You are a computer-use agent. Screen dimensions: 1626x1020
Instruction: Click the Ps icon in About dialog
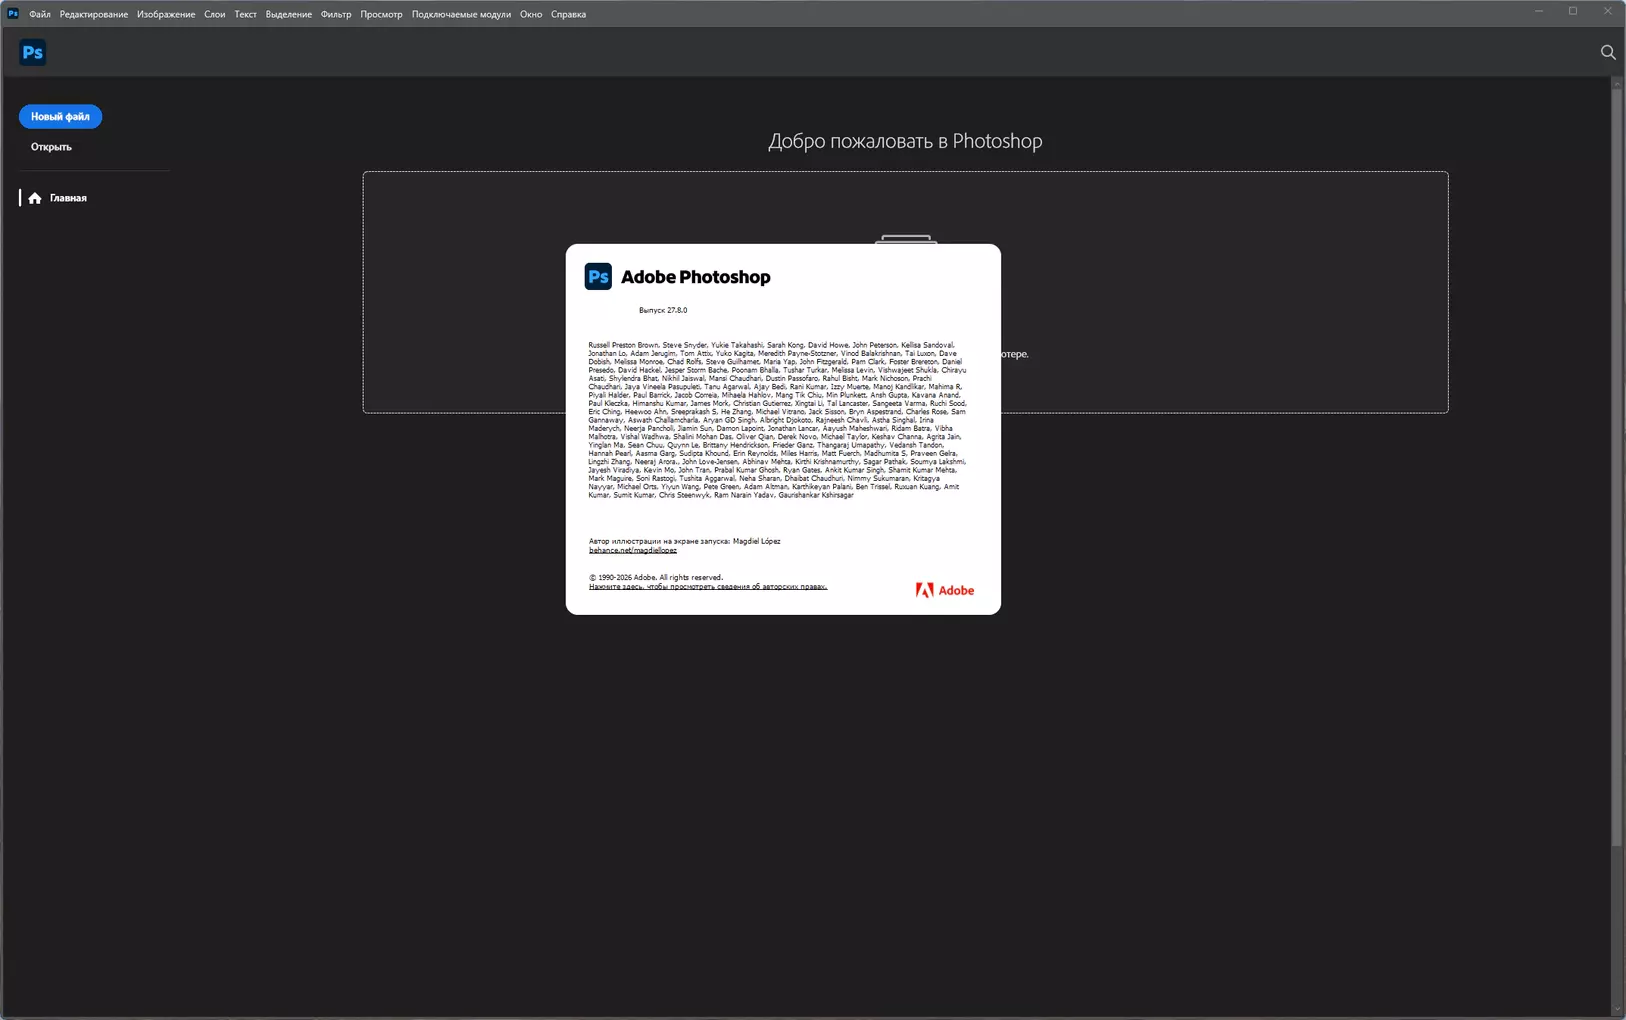[598, 276]
